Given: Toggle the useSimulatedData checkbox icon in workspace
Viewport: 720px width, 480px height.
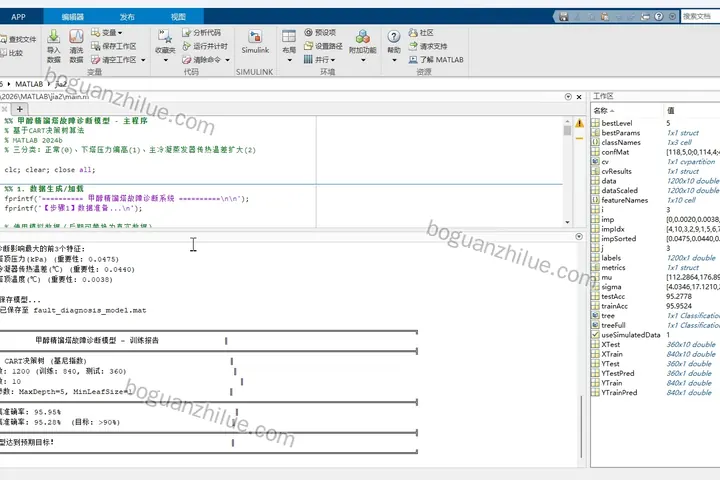Looking at the screenshot, I should click(595, 335).
